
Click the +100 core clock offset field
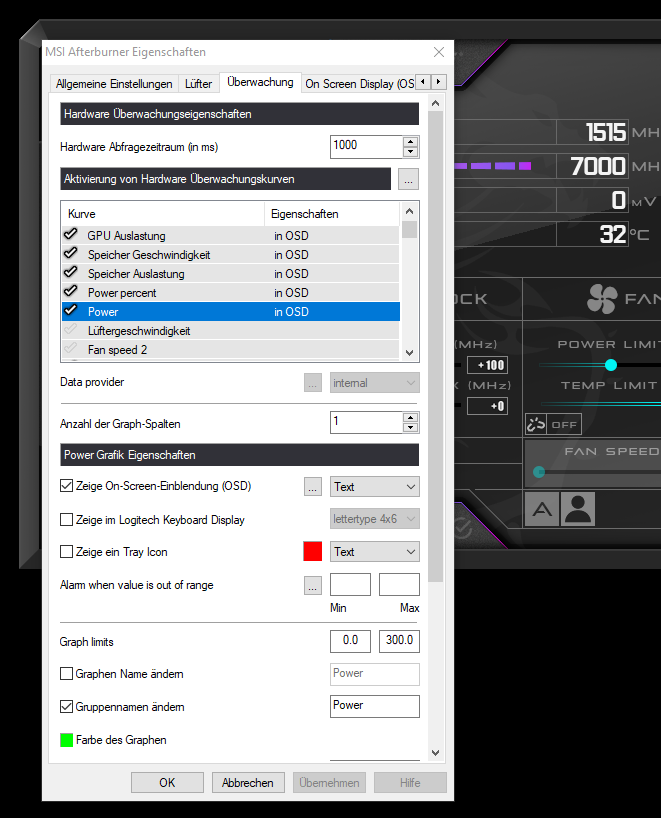pos(487,365)
